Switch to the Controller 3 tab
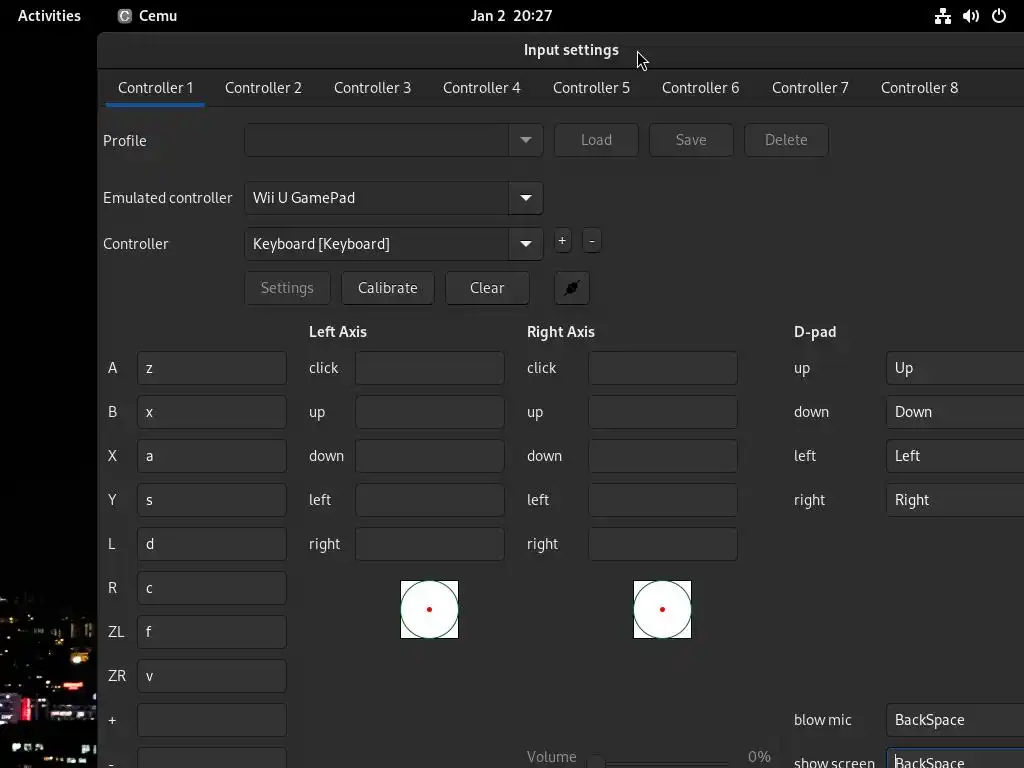The width and height of the screenshot is (1024, 768). tap(372, 88)
